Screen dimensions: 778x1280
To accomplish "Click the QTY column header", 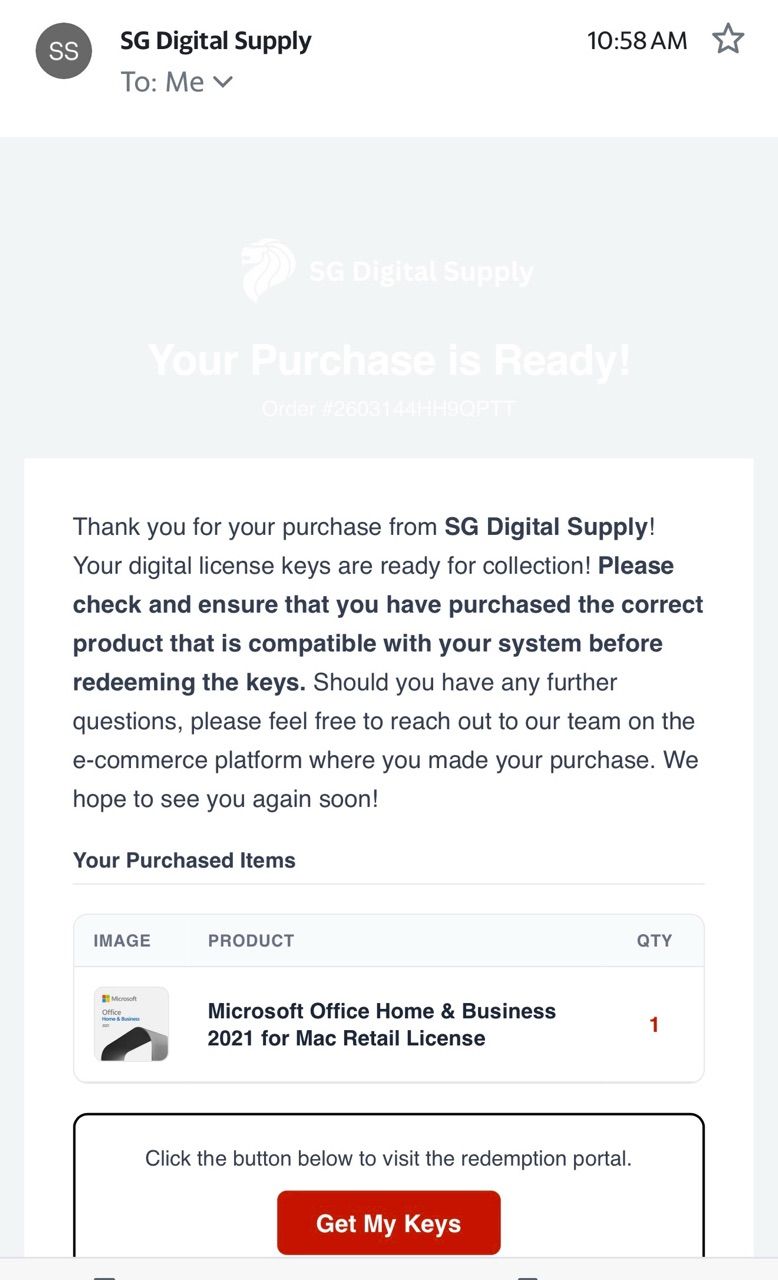I will click(x=654, y=941).
